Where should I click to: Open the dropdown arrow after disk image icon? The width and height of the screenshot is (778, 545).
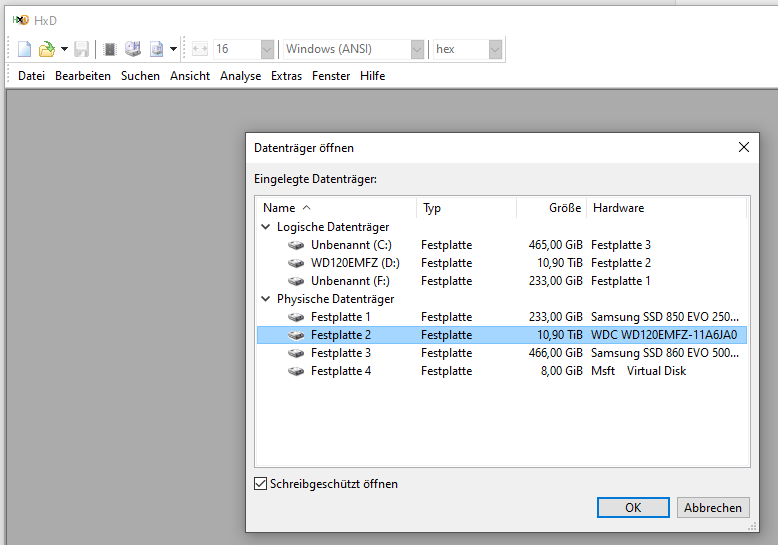click(x=173, y=49)
